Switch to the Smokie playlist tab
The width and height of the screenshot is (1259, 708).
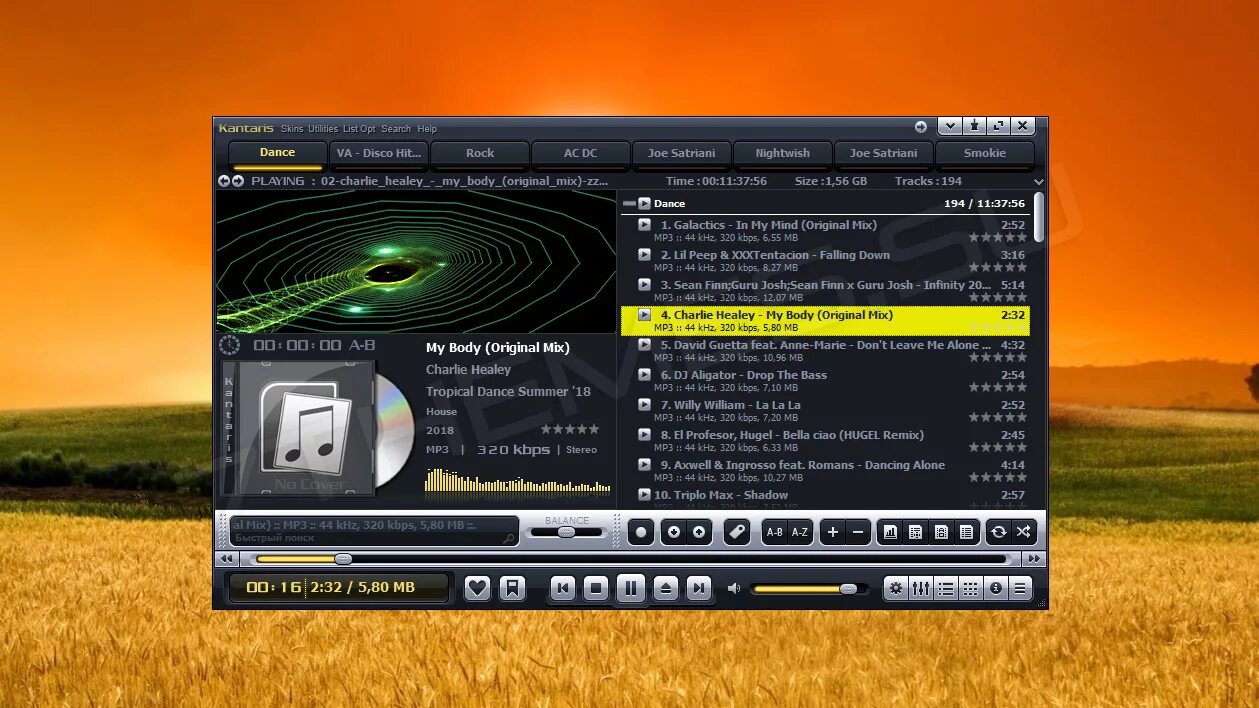tap(985, 153)
